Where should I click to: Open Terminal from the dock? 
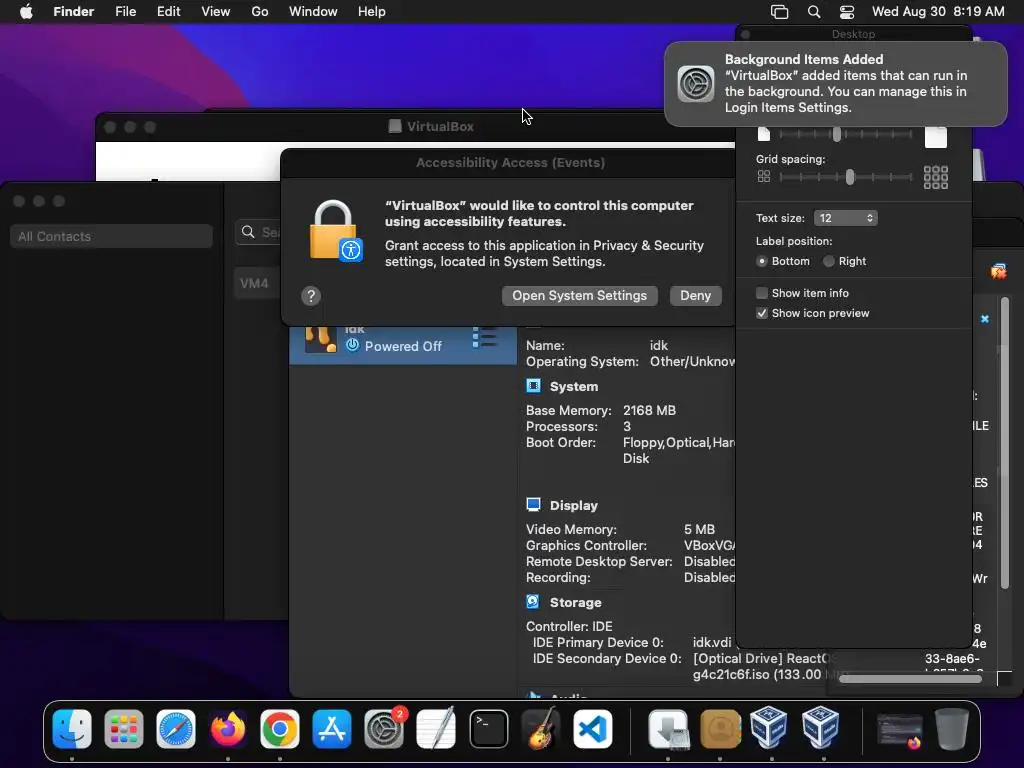coord(488,729)
